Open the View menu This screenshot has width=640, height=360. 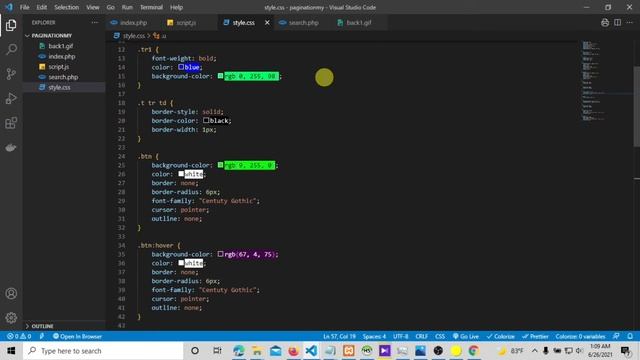pos(93,7)
